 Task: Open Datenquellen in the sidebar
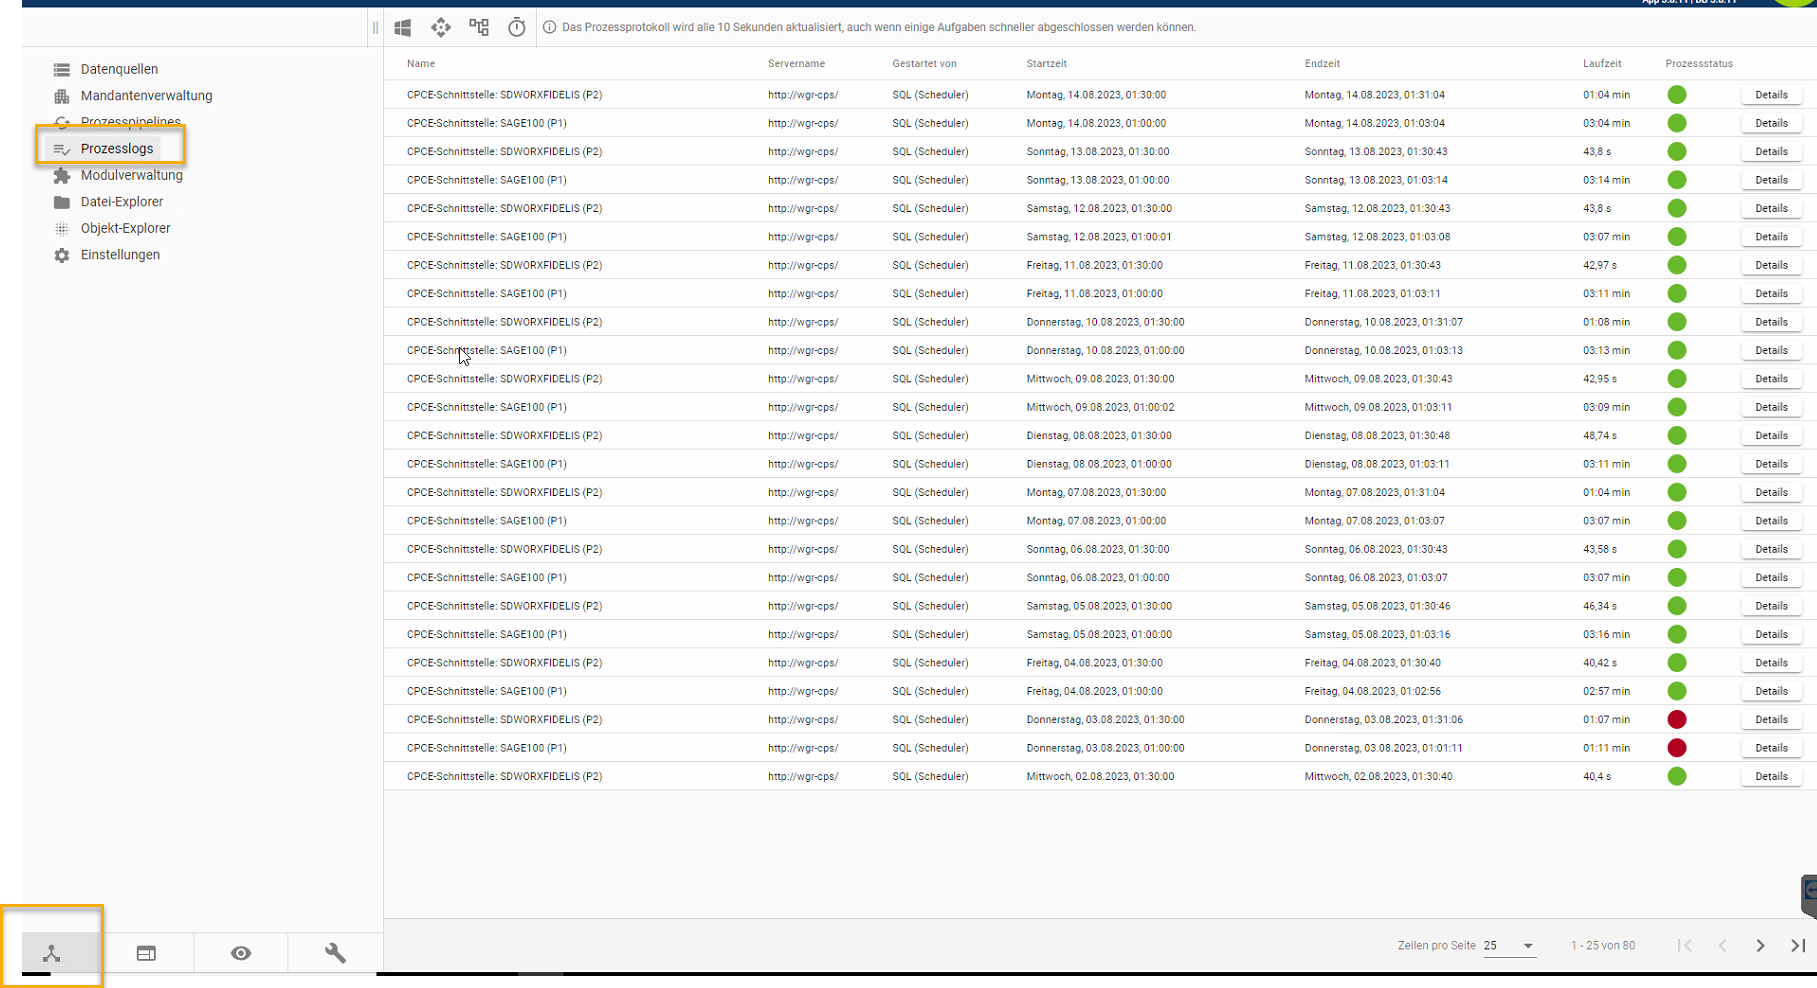click(x=119, y=69)
